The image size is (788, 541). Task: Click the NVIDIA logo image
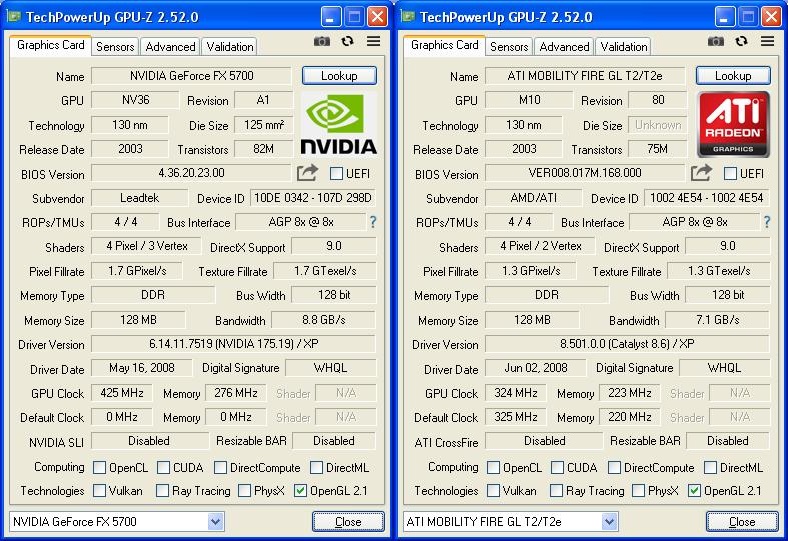[x=339, y=124]
